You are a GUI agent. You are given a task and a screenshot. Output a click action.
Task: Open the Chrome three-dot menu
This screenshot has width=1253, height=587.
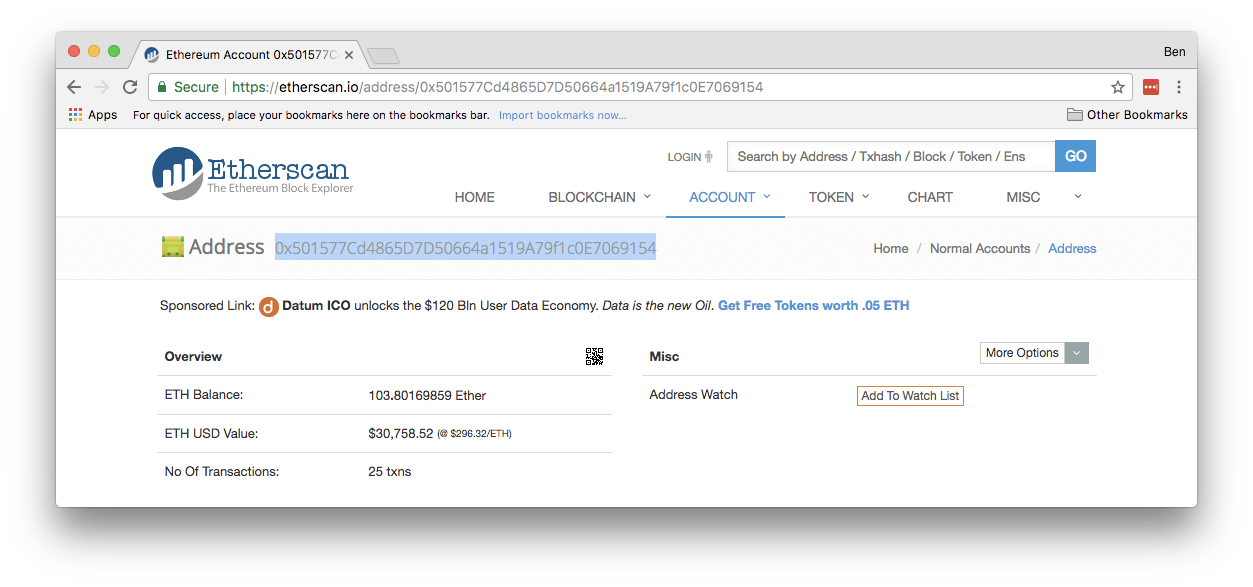[1179, 87]
